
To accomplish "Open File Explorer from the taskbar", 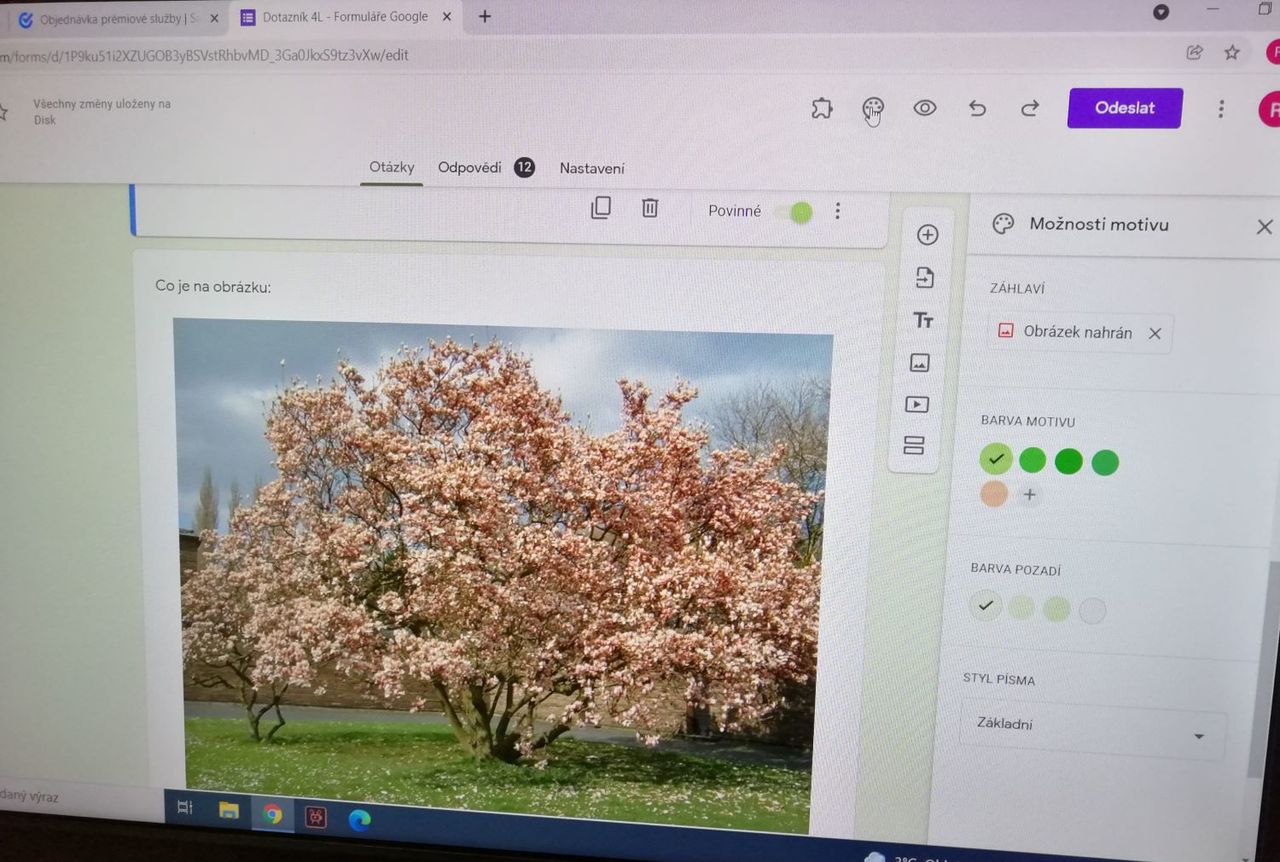I will click(x=229, y=810).
